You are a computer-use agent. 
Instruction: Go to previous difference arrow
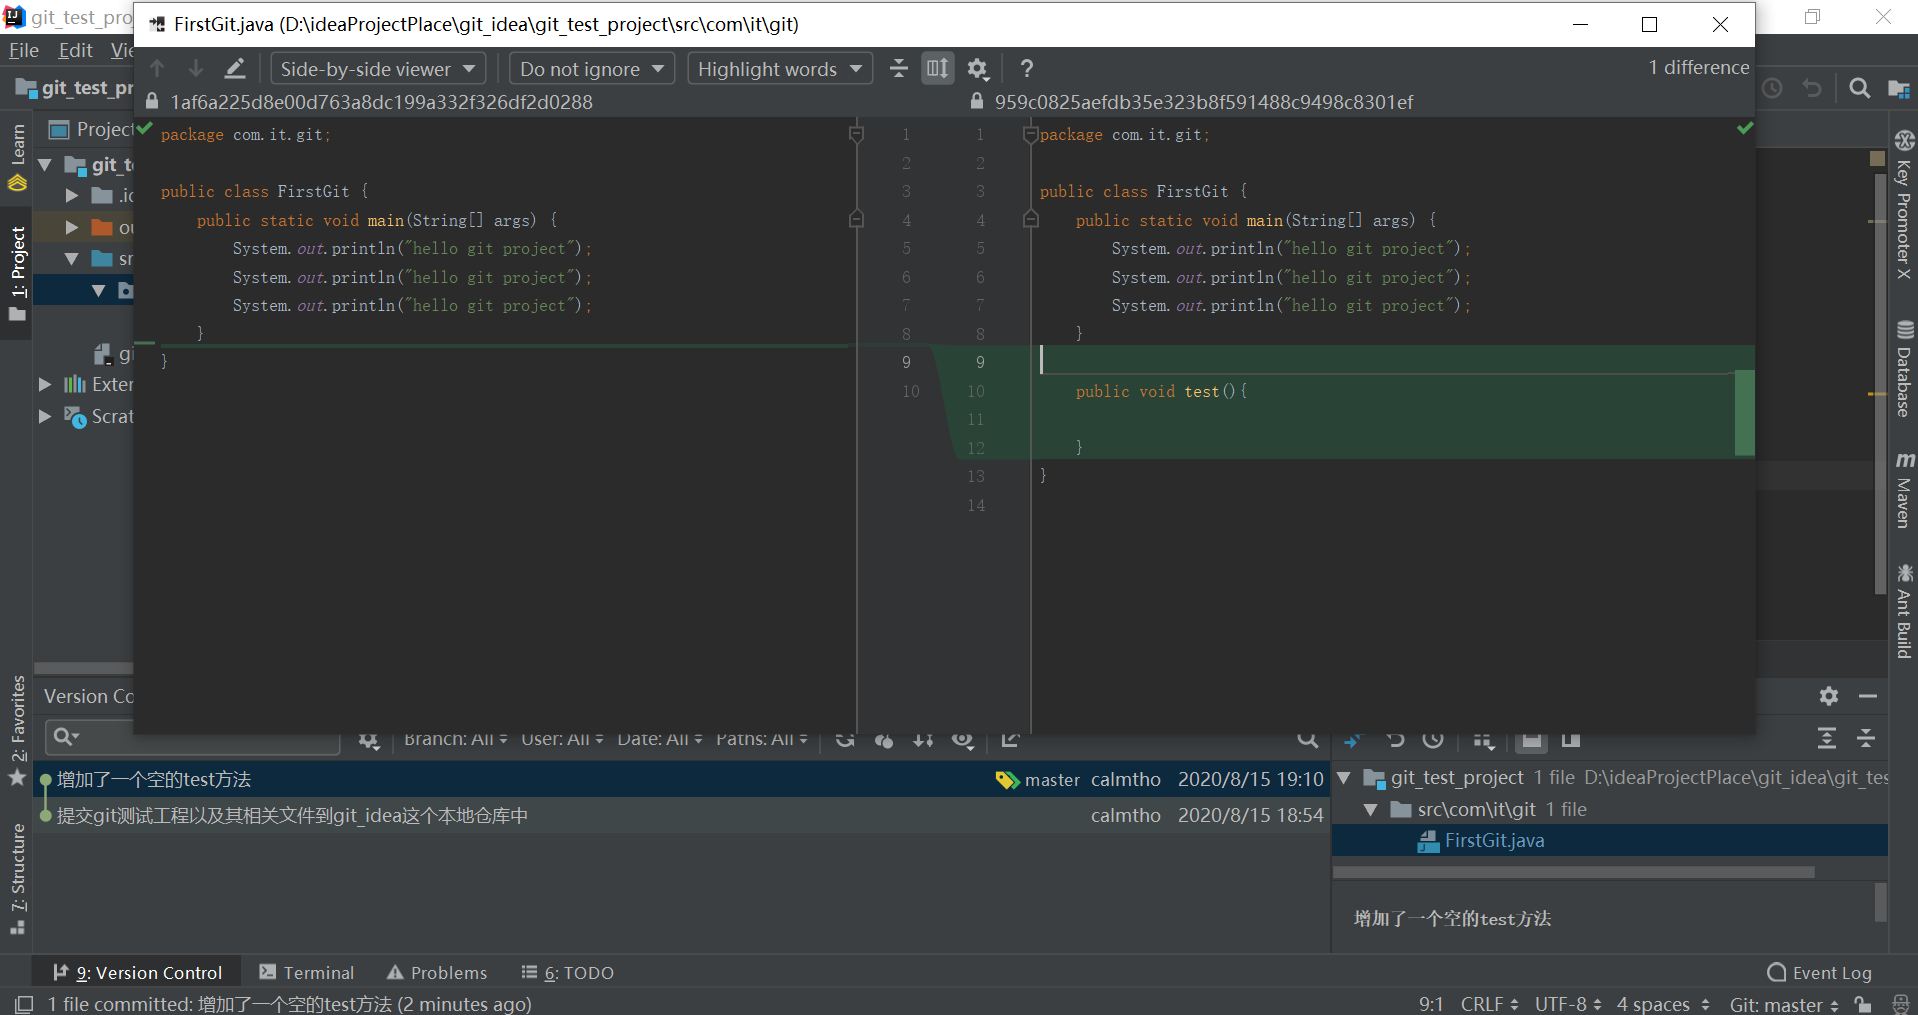(157, 68)
